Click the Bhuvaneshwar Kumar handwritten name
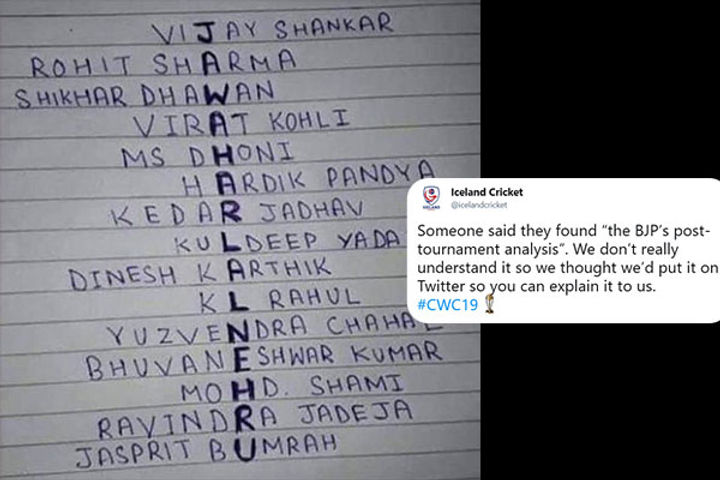 click(x=263, y=356)
